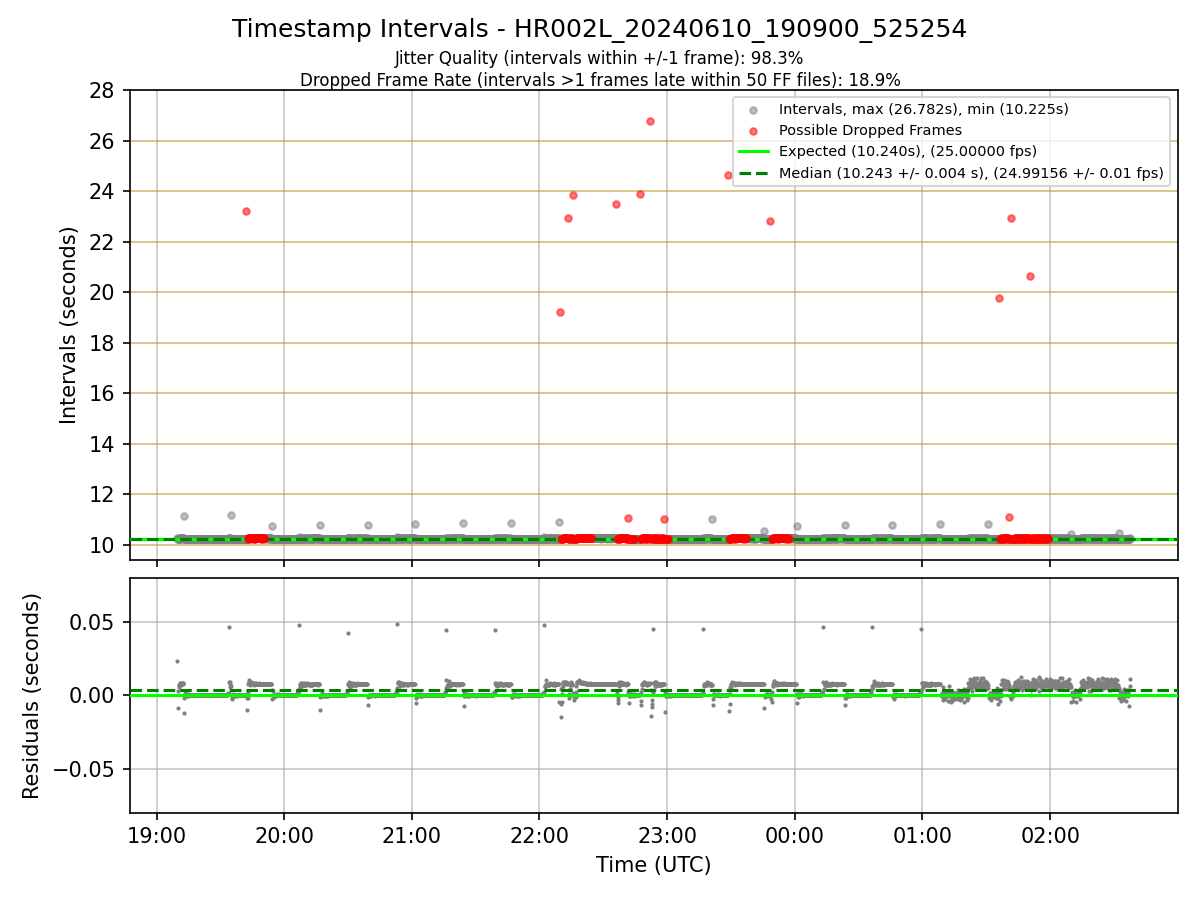Viewport: 1200px width, 900px height.
Task: Select the 'Dropped Frame Rate' 18.9% subtitle line
Action: pyautogui.click(x=600, y=80)
